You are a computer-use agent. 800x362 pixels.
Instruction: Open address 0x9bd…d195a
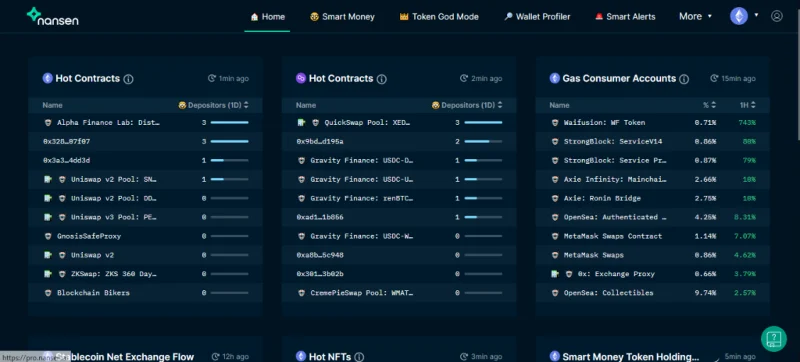[320, 141]
